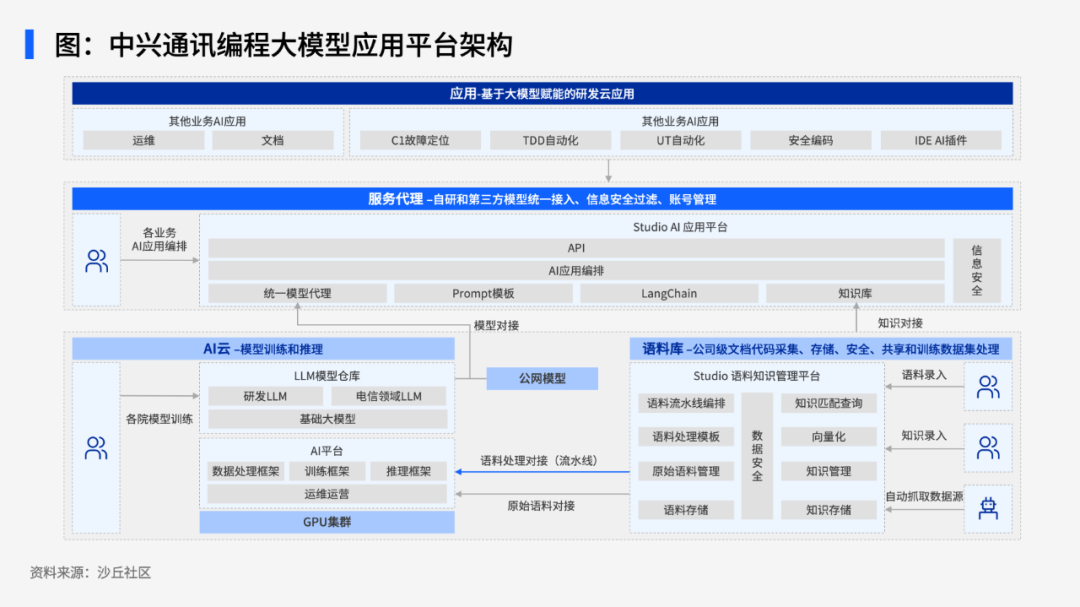Select the dark blue 应用 header bar
Screen dimensions: 1080x607
(x=542, y=94)
